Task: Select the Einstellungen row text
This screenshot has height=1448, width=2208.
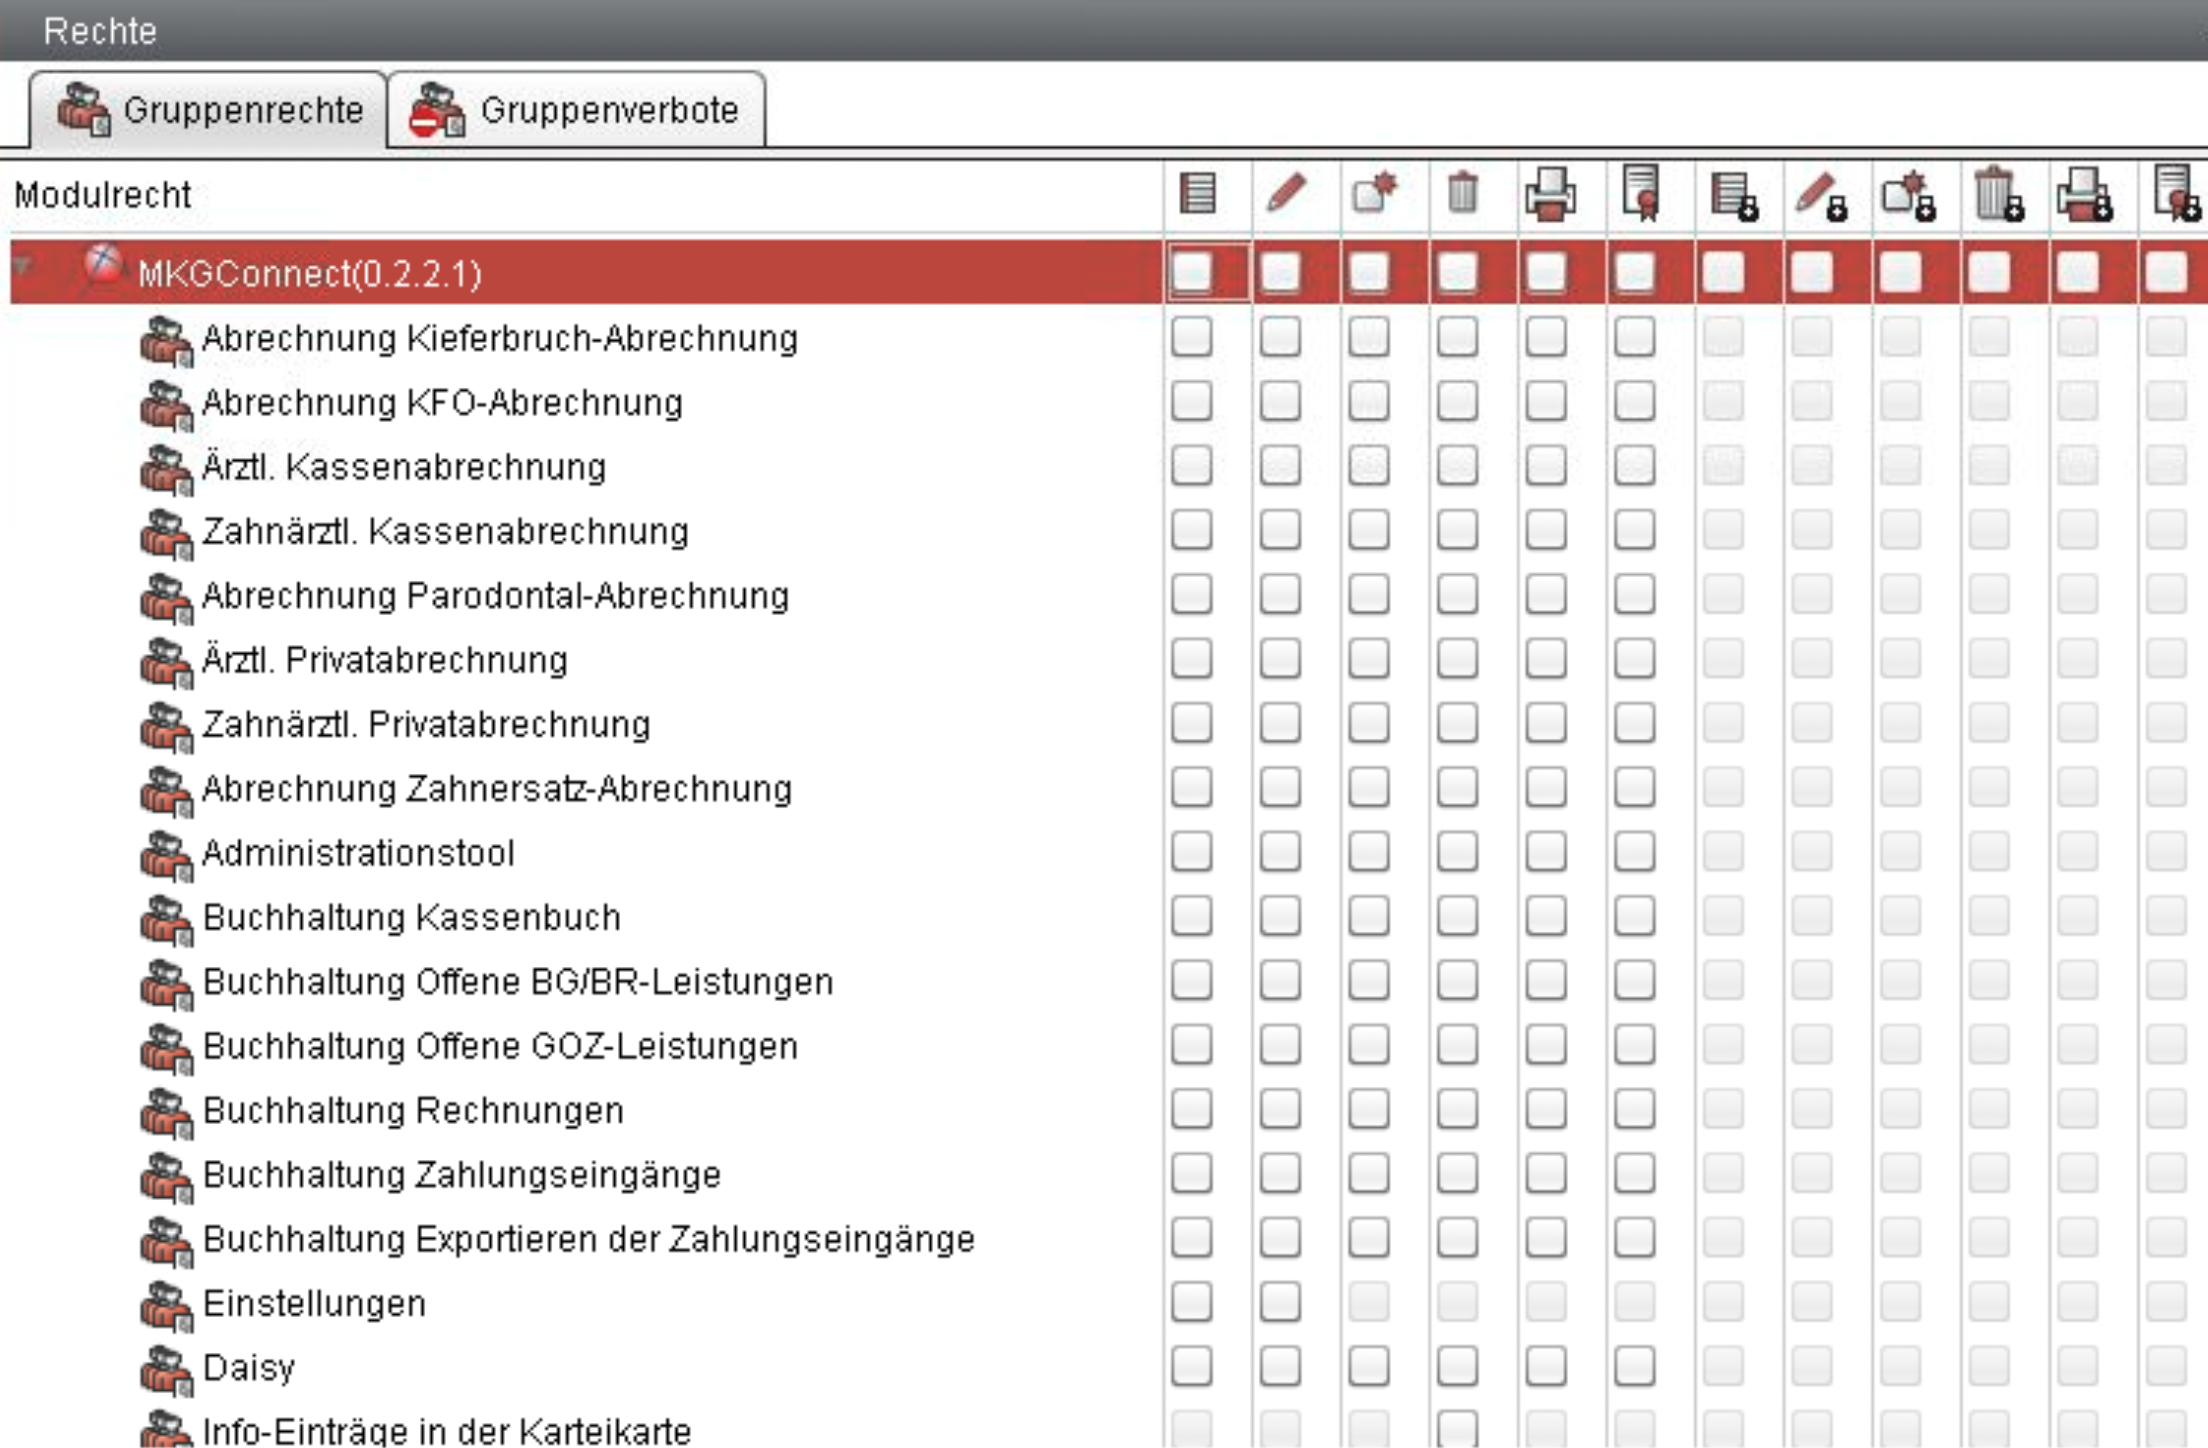Action: (x=314, y=1304)
